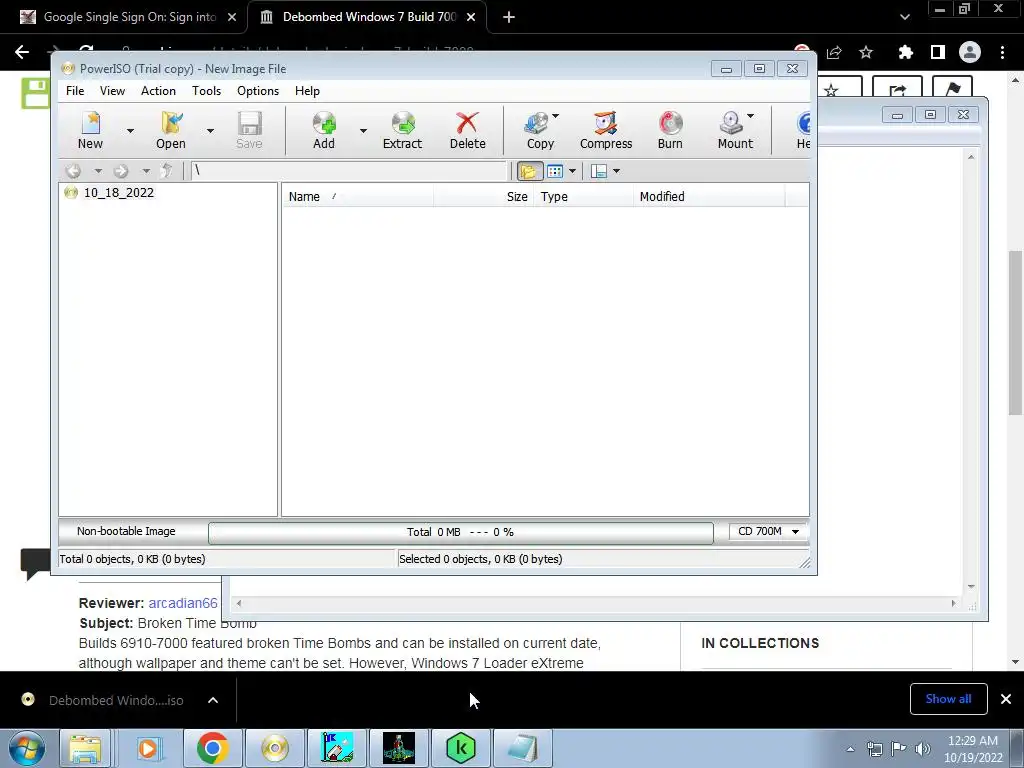Open the Action menu
Screen dimensions: 1024x768
coord(158,91)
